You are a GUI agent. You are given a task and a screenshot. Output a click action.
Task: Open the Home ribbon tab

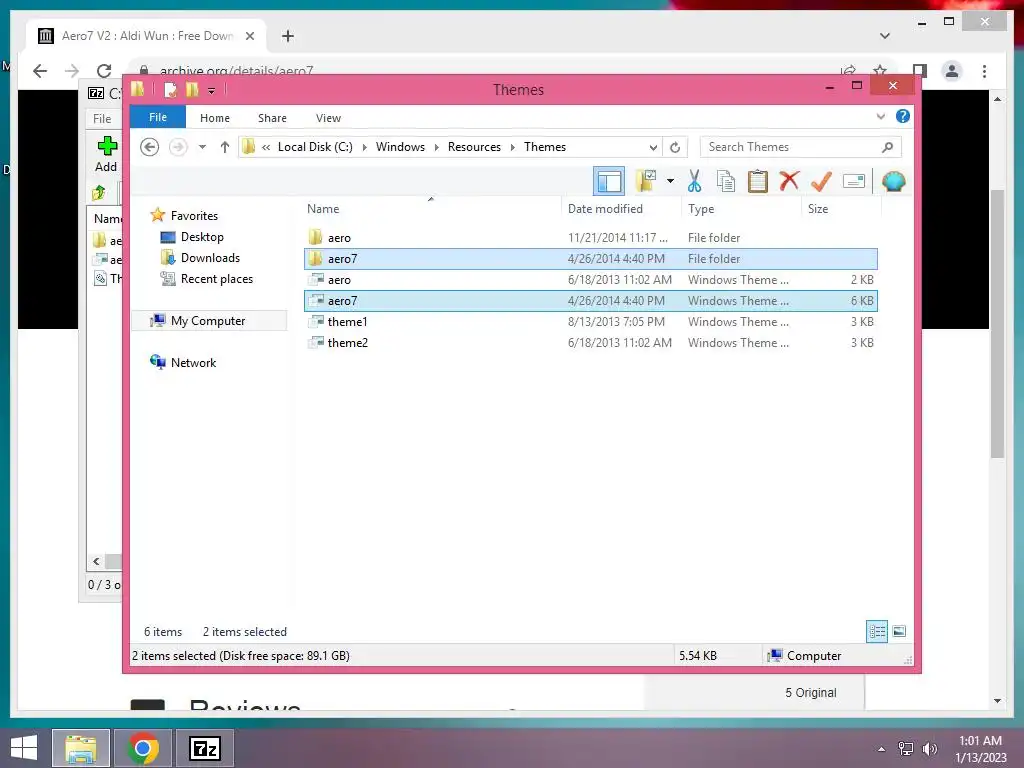215,118
